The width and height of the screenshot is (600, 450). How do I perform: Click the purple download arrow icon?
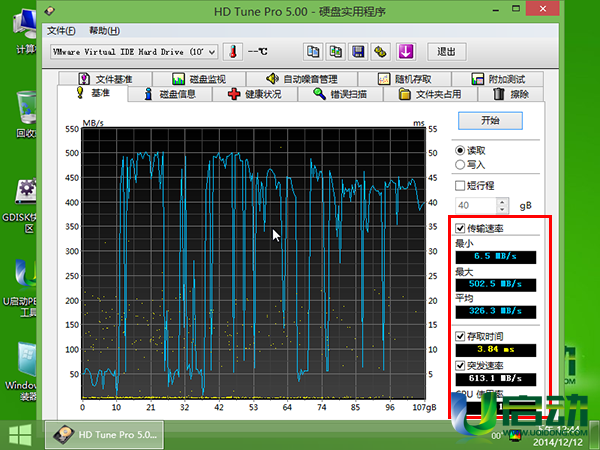pyautogui.click(x=406, y=52)
